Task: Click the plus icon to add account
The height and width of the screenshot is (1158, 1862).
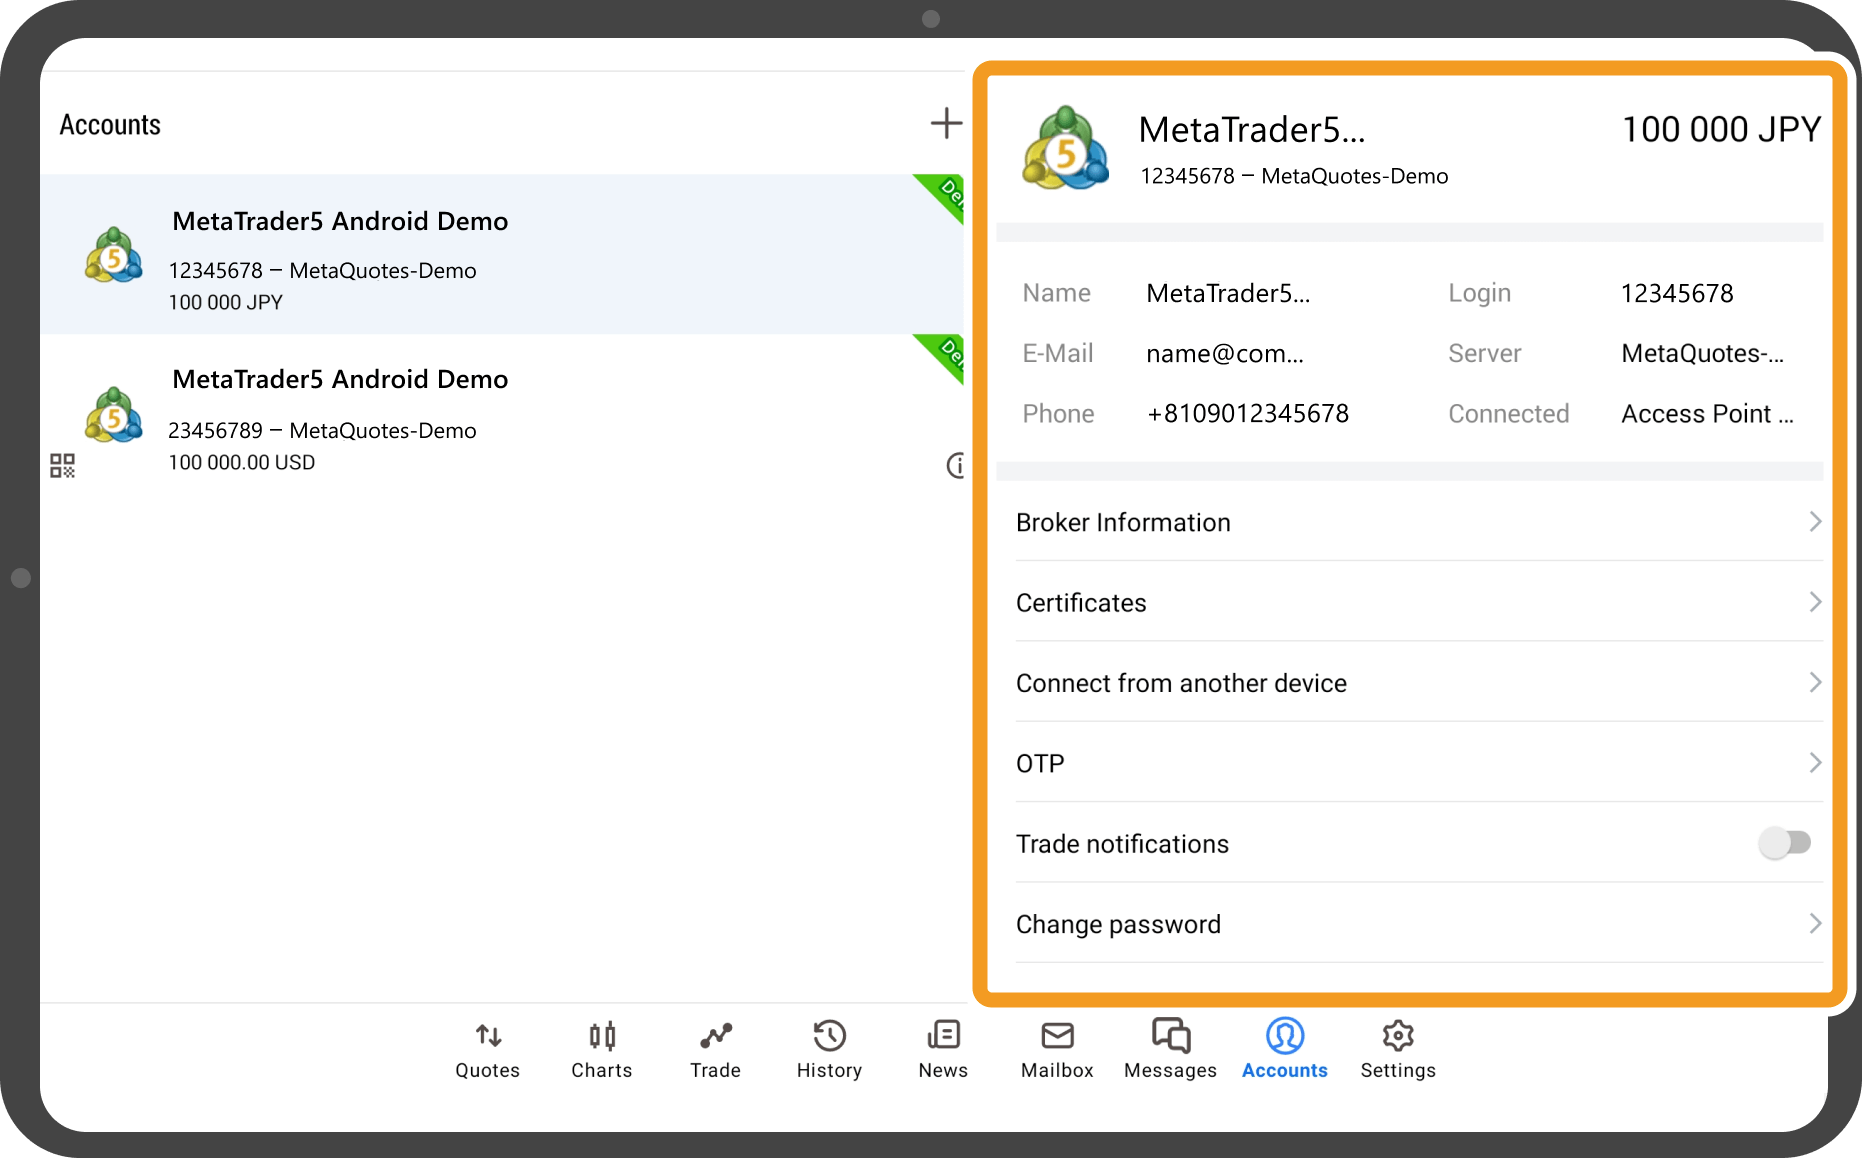Action: (x=945, y=124)
